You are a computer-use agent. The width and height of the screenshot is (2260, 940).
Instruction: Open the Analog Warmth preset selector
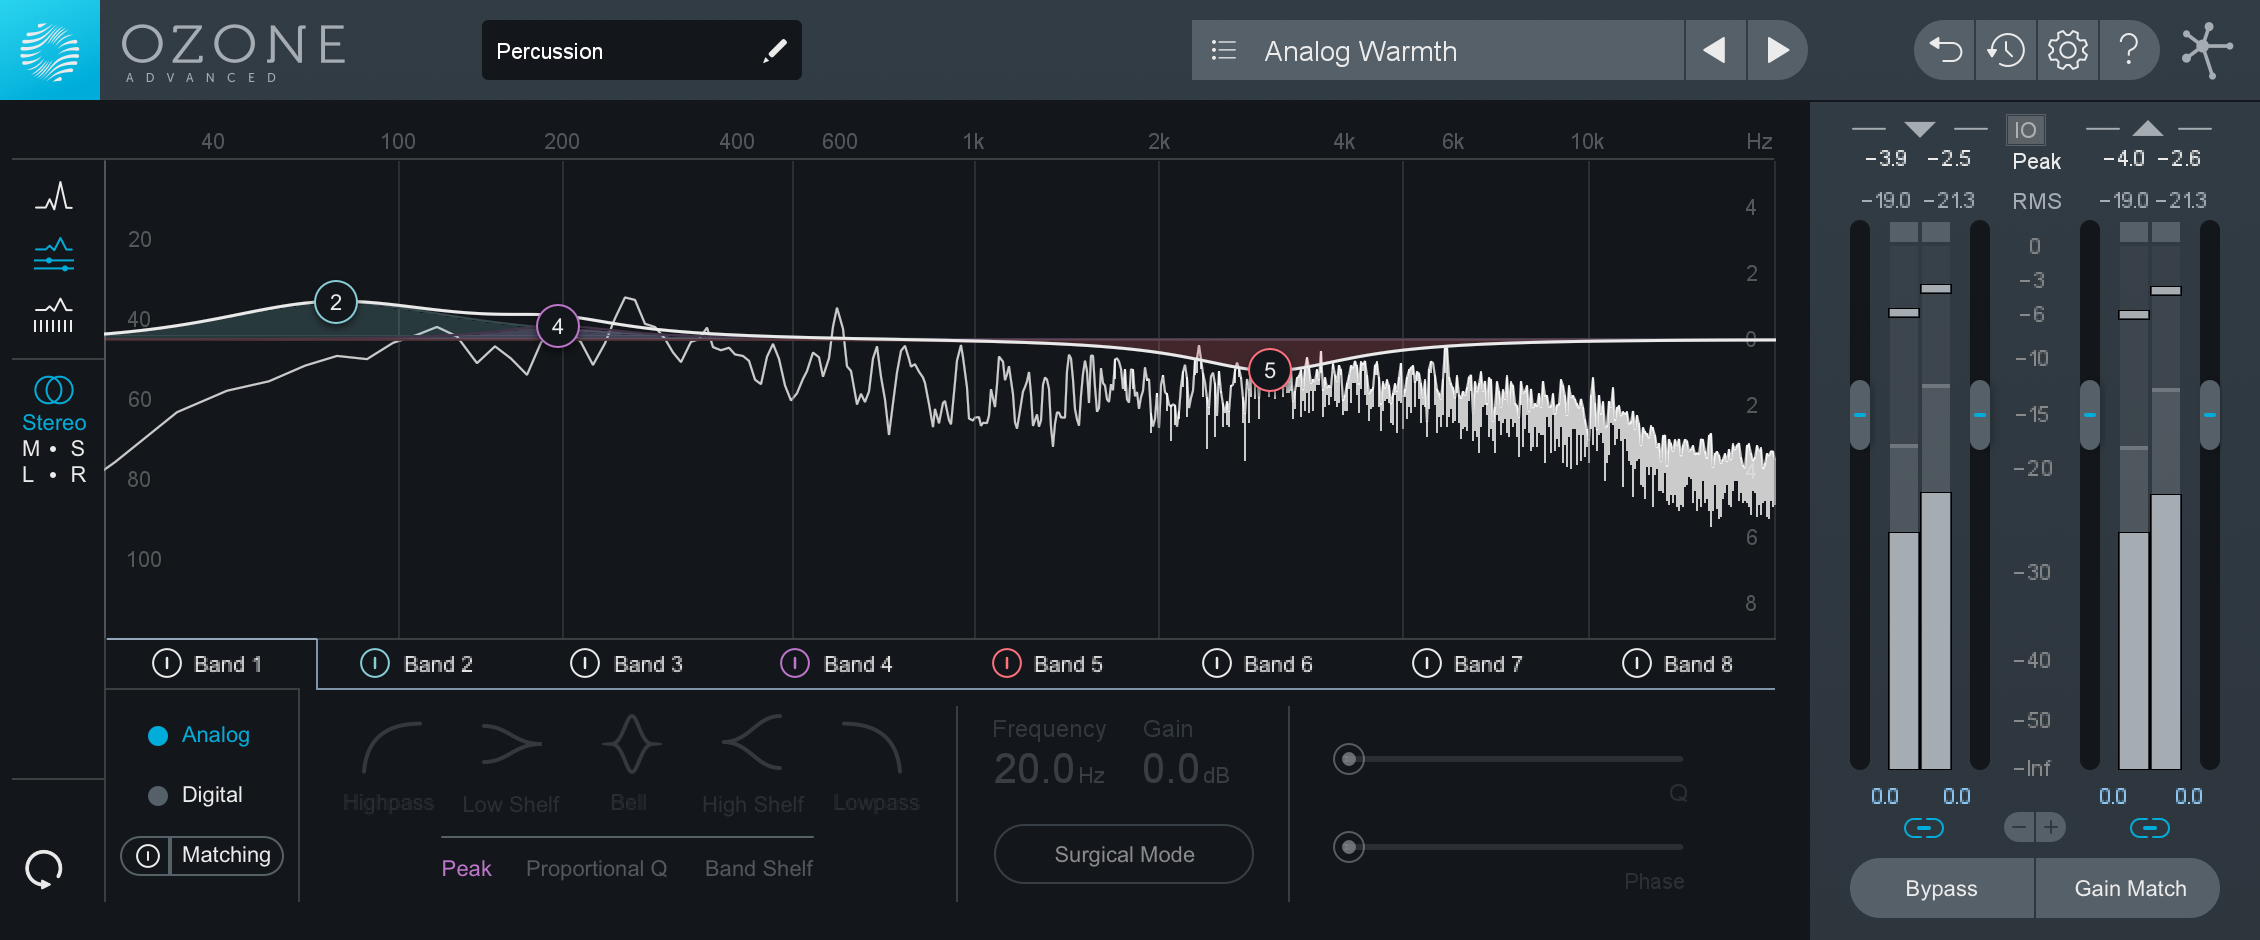(x=1438, y=50)
